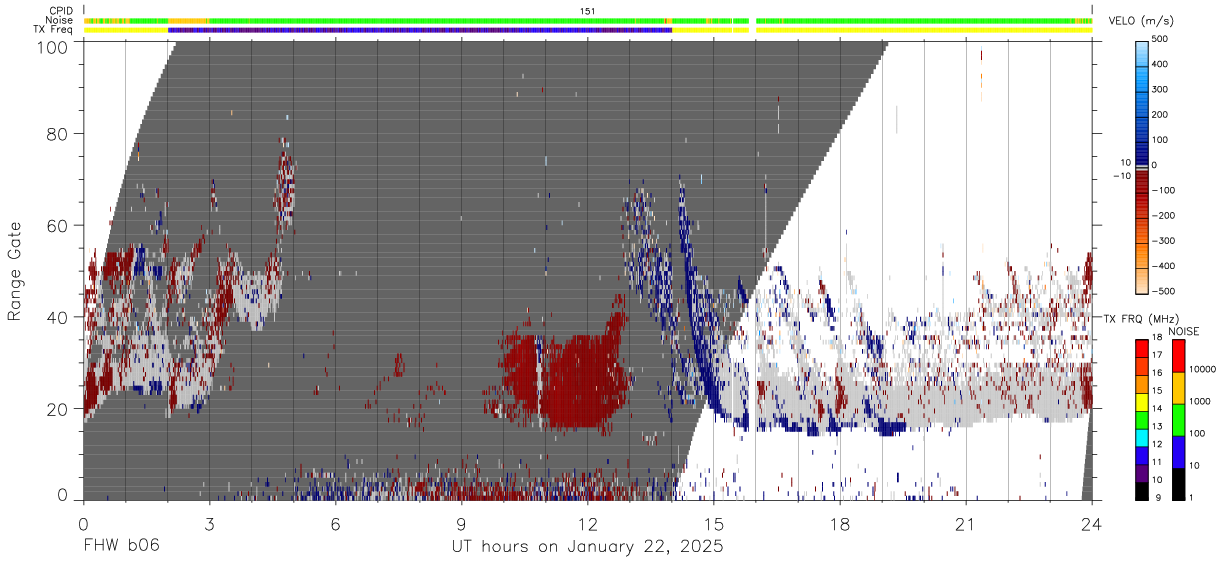
Task: Click the positive "400" velocity colorbar tick
Action: (1159, 65)
